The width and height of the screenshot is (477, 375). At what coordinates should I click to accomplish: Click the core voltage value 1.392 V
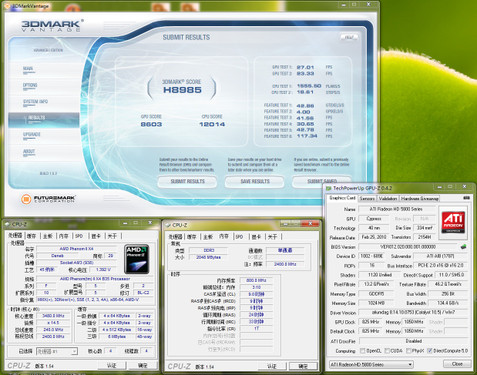pos(103,269)
